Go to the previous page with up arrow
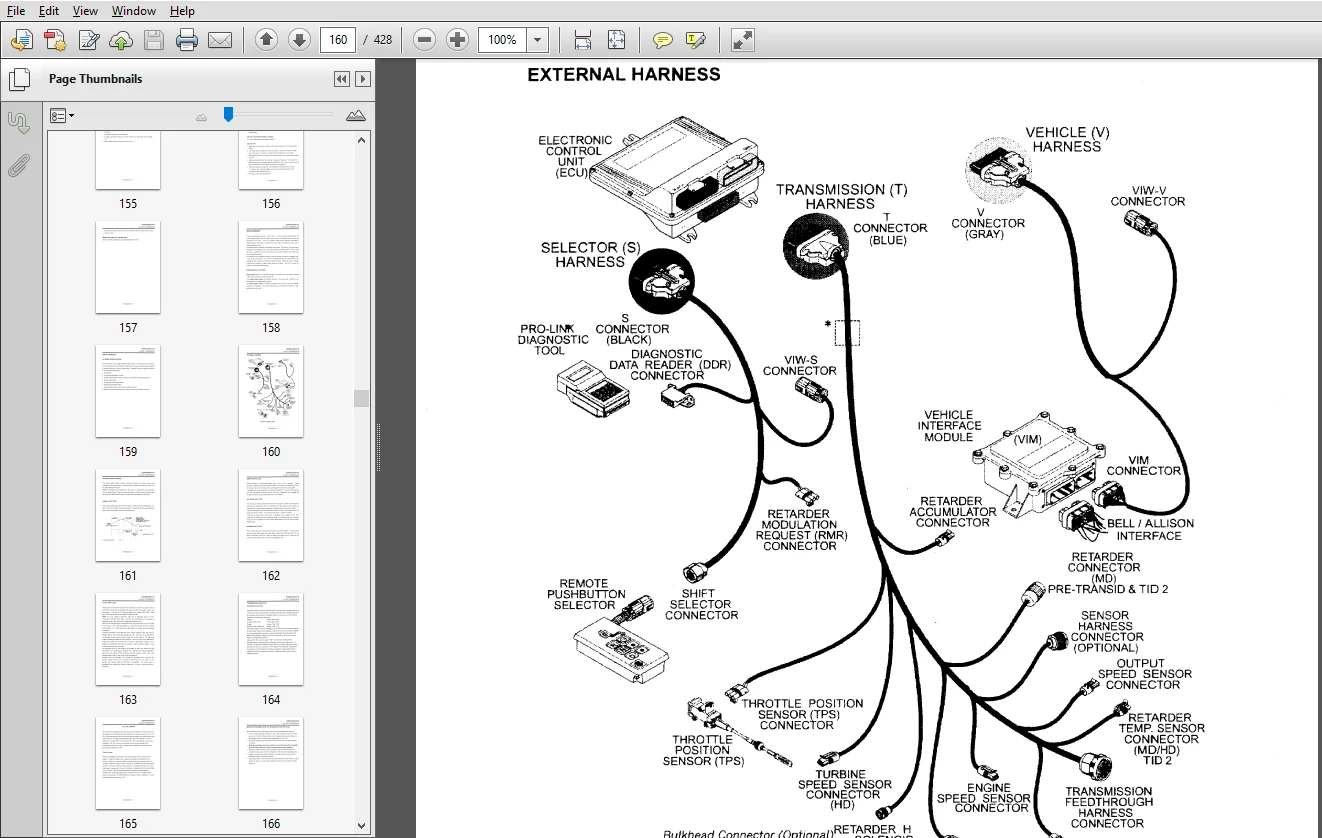Screen dimensions: 1322x838 pos(266,40)
